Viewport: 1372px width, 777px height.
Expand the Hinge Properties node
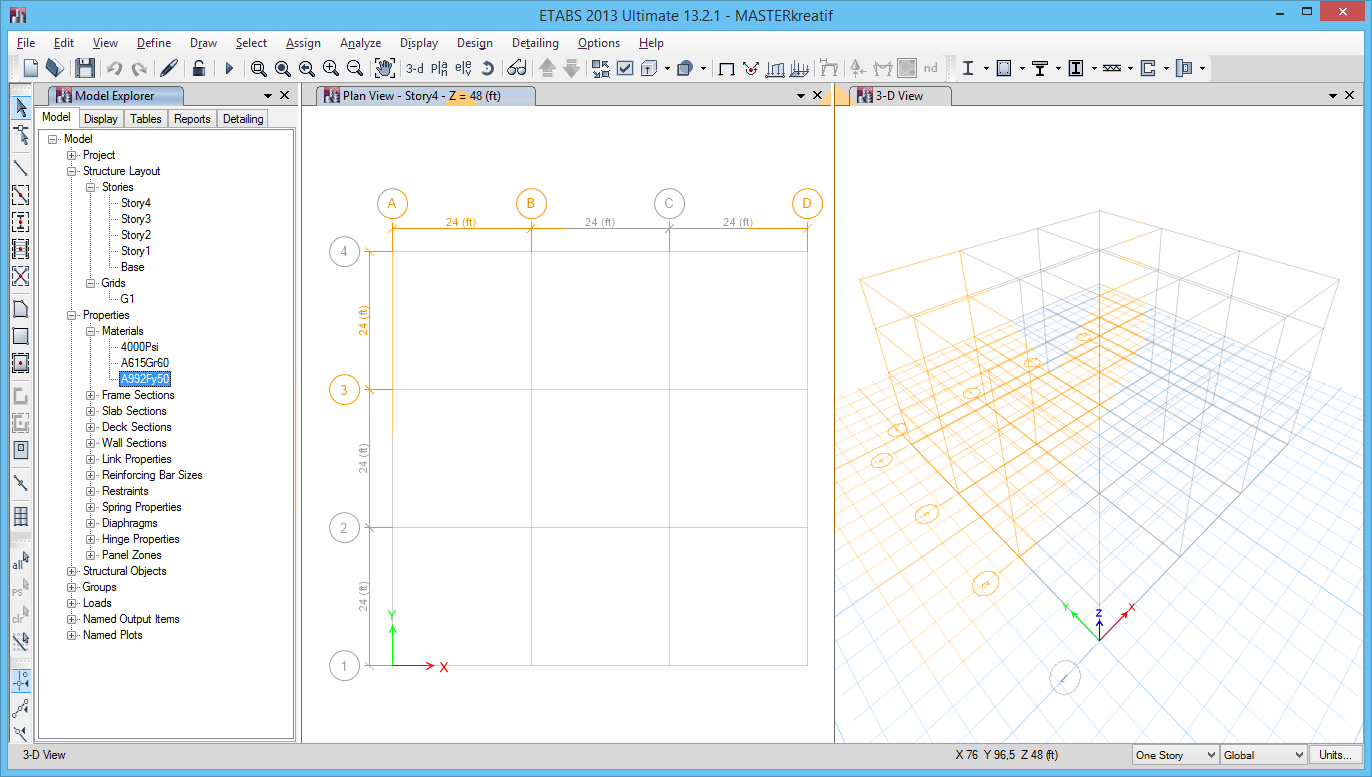91,539
